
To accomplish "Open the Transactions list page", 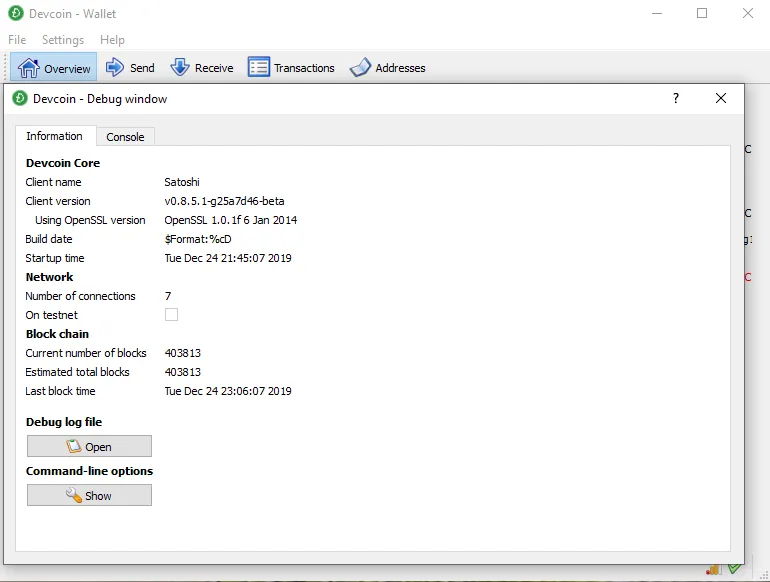I will [x=291, y=67].
